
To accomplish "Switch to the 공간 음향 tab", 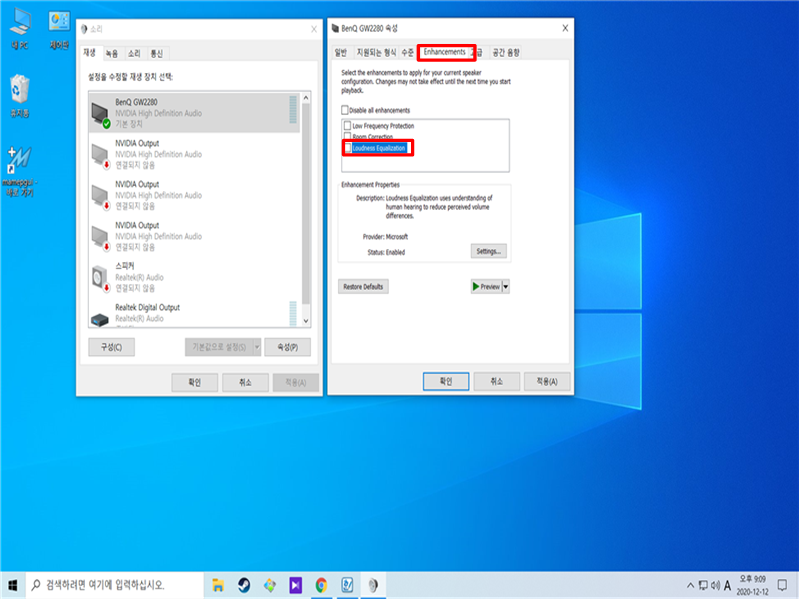I will 506,53.
